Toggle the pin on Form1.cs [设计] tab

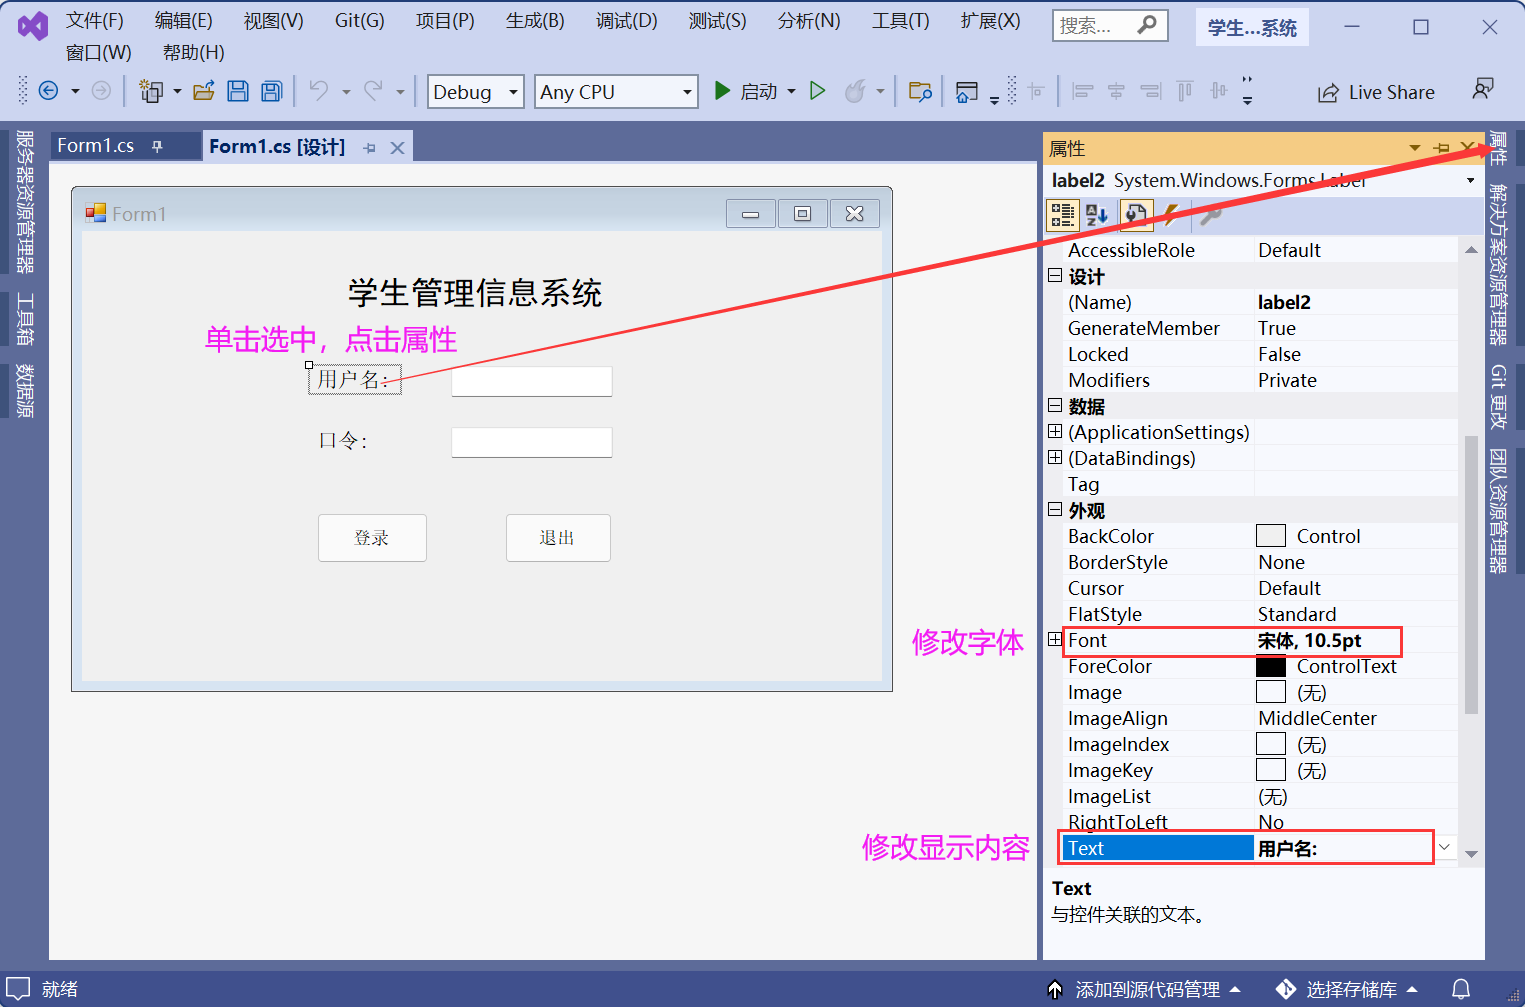pos(369,148)
